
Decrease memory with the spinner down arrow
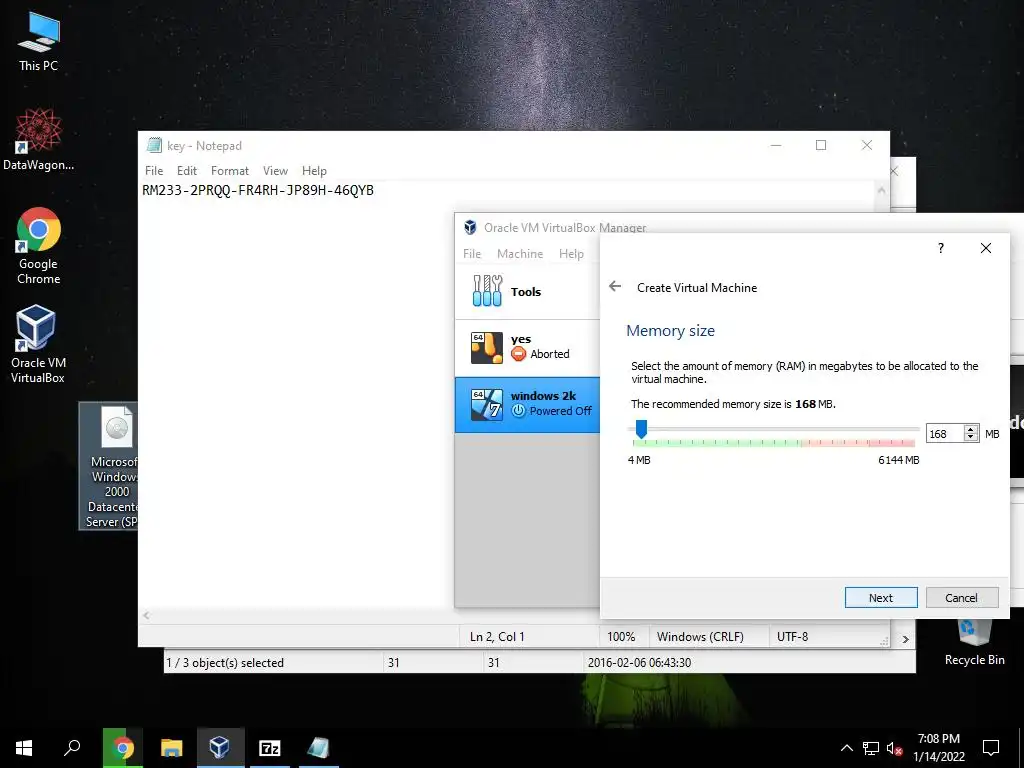click(x=971, y=438)
